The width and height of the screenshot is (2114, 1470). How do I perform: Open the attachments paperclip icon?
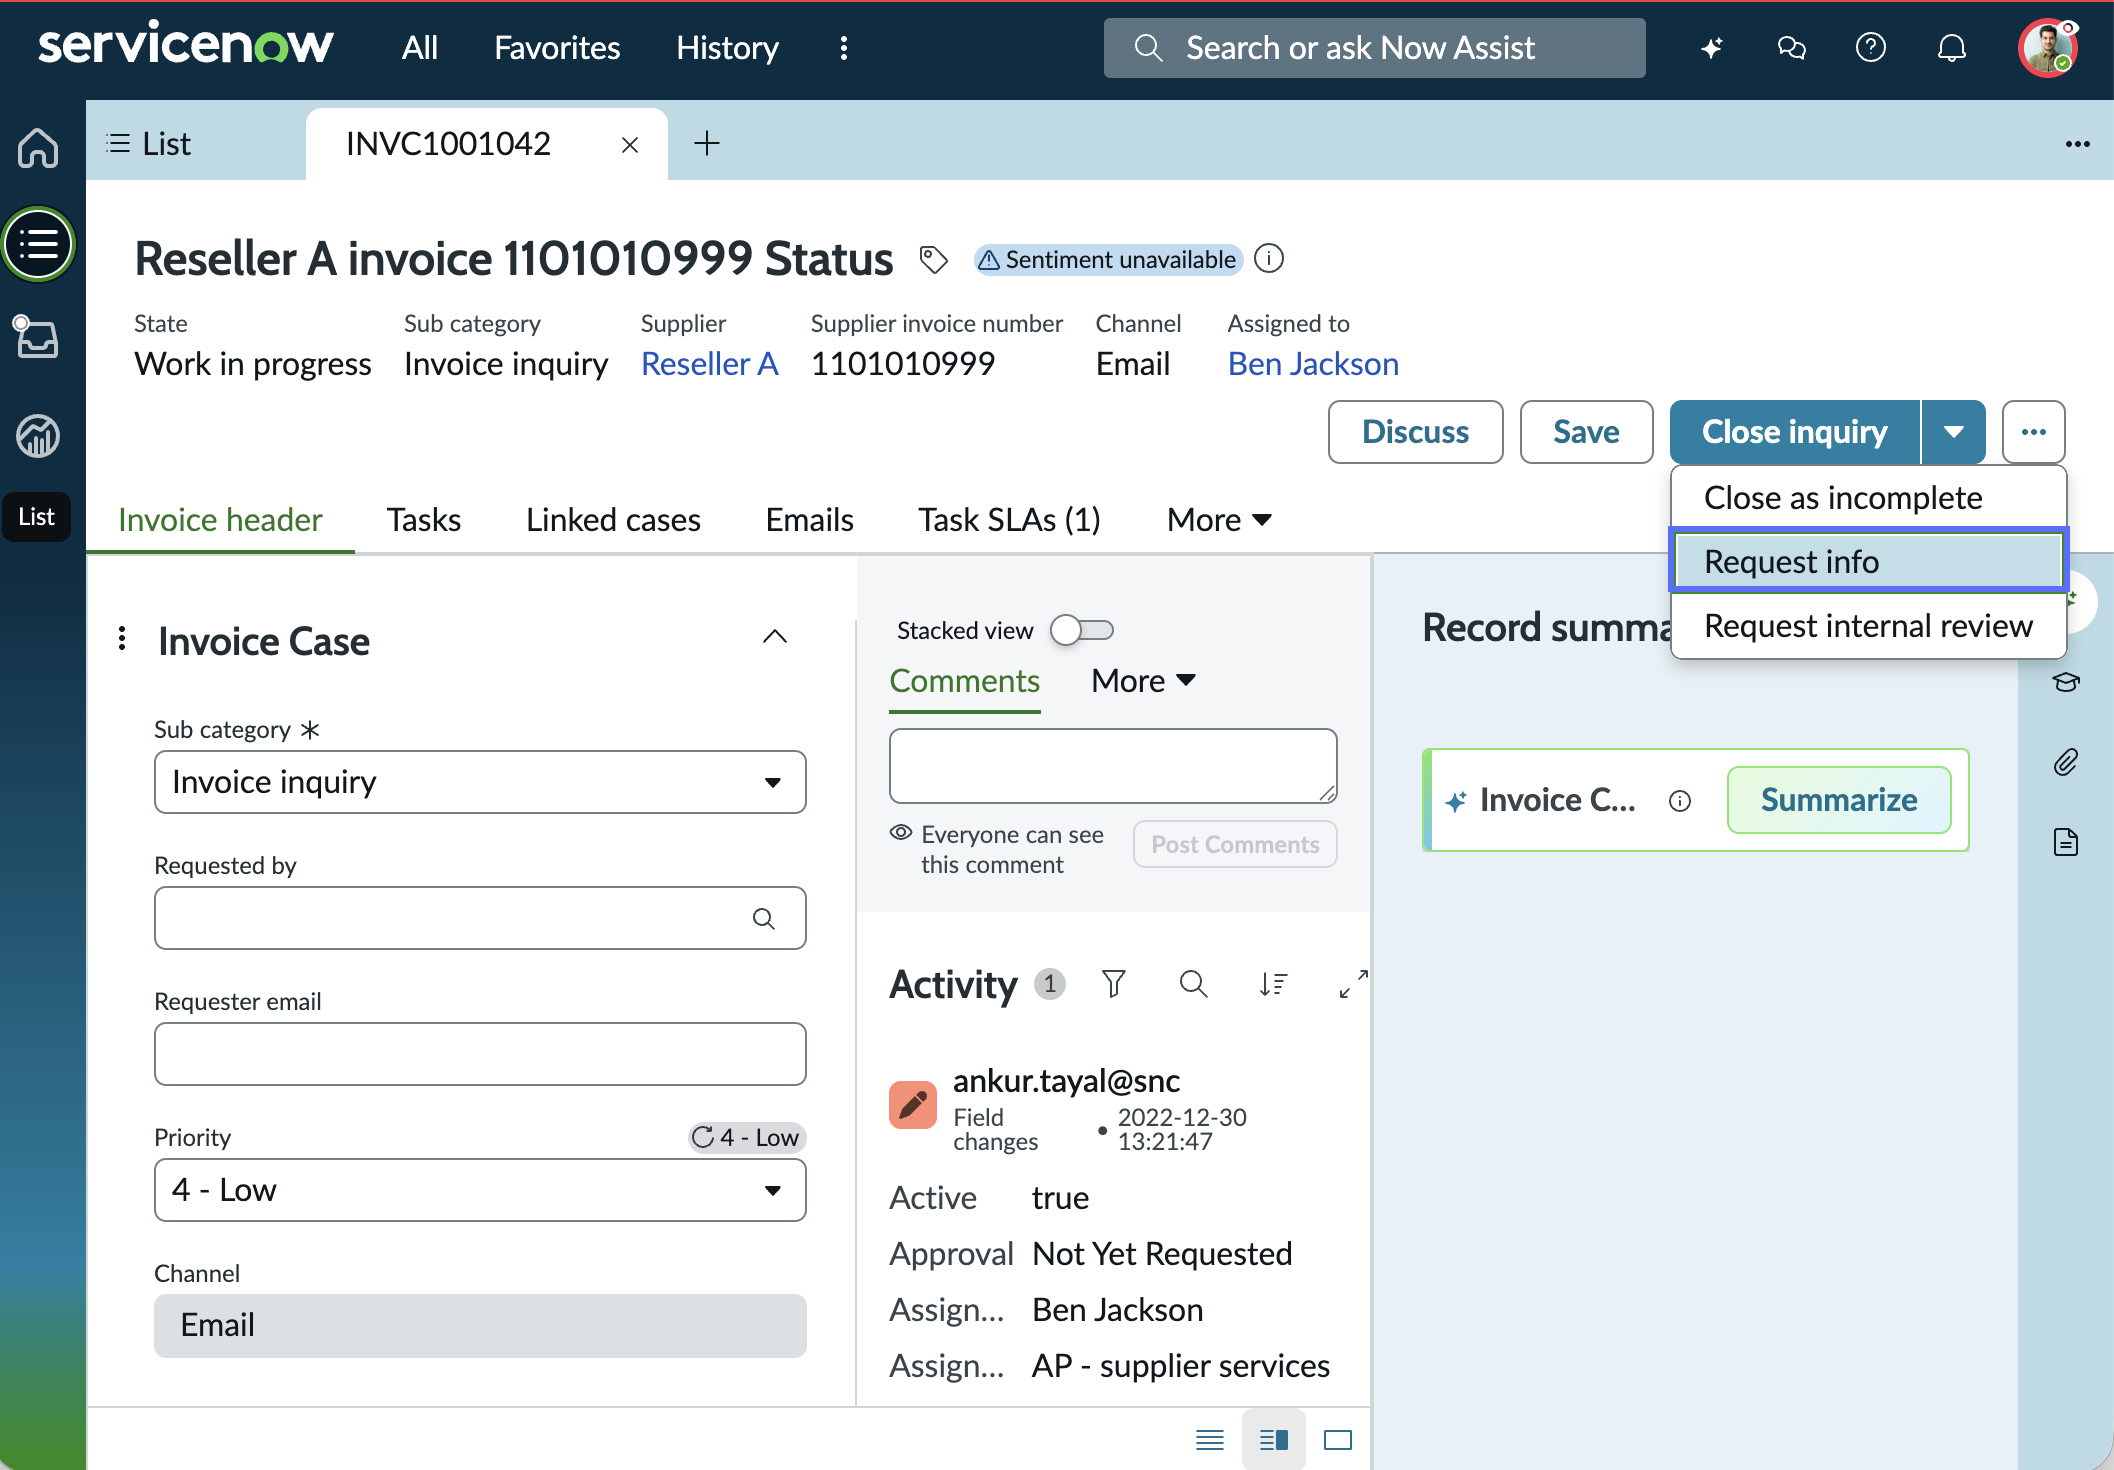2066,762
